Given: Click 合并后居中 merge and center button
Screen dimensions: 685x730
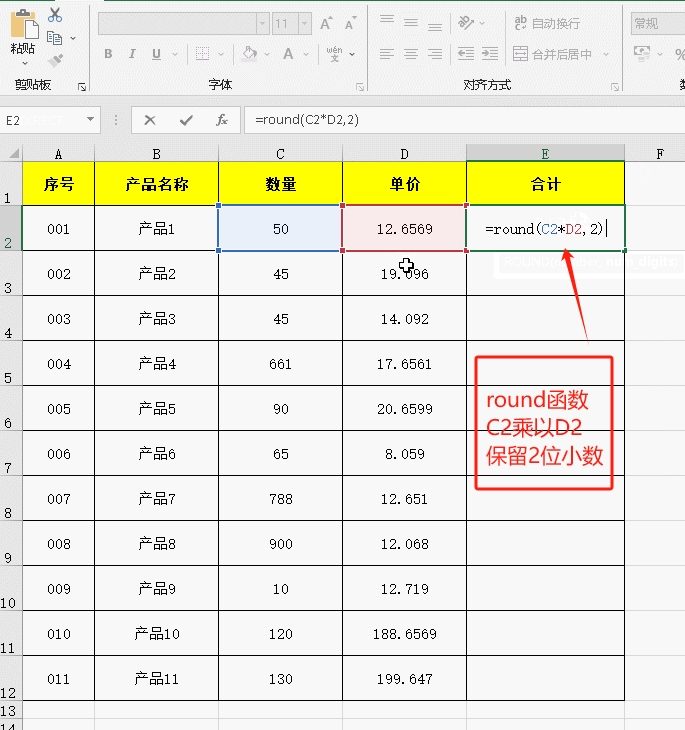Looking at the screenshot, I should point(552,54).
